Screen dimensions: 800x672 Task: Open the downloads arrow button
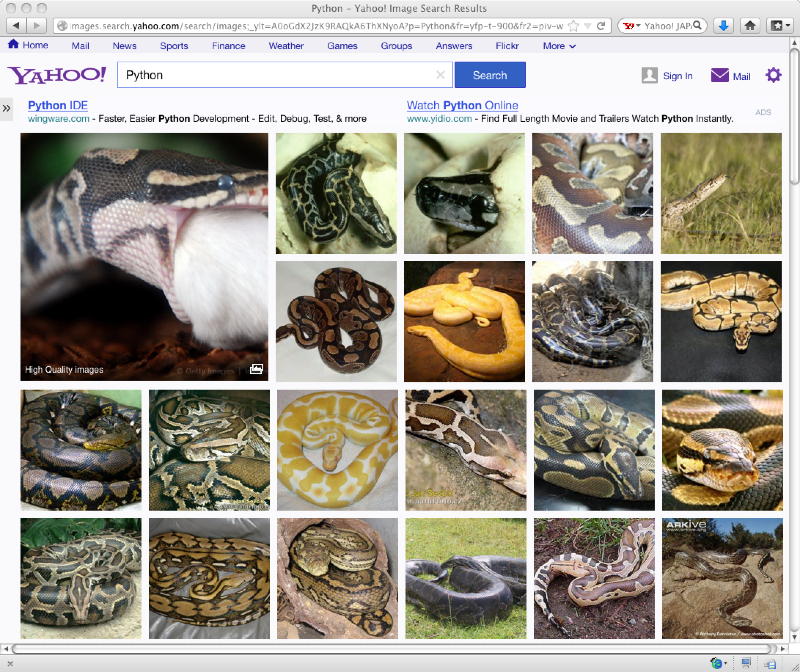point(723,26)
